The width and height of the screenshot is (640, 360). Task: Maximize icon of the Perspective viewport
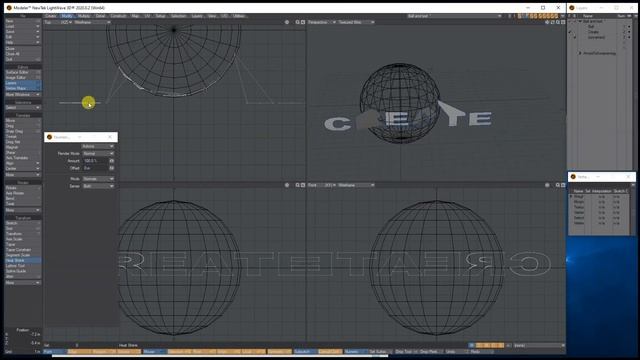[x=563, y=22]
